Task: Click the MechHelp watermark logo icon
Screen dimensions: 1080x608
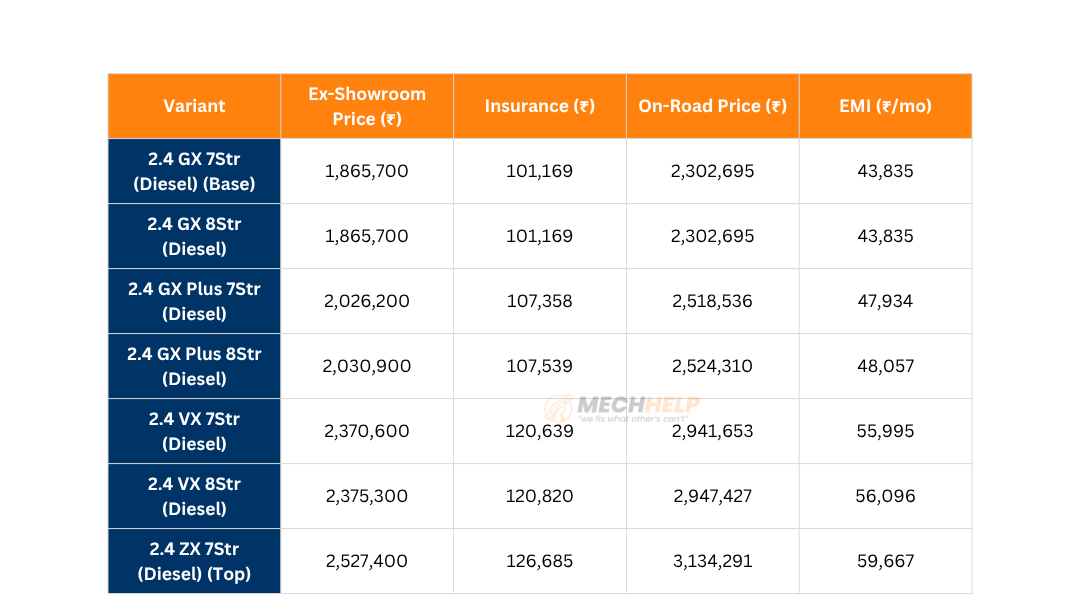Action: (558, 407)
